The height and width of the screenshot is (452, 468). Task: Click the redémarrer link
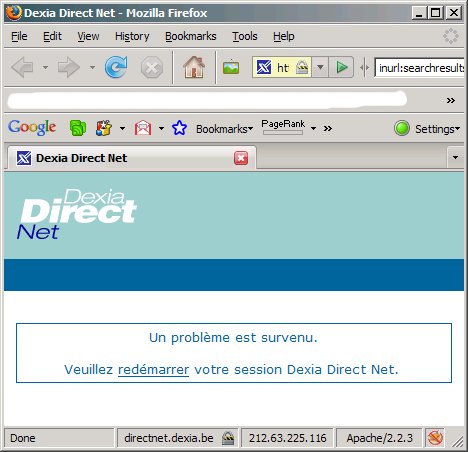153,370
